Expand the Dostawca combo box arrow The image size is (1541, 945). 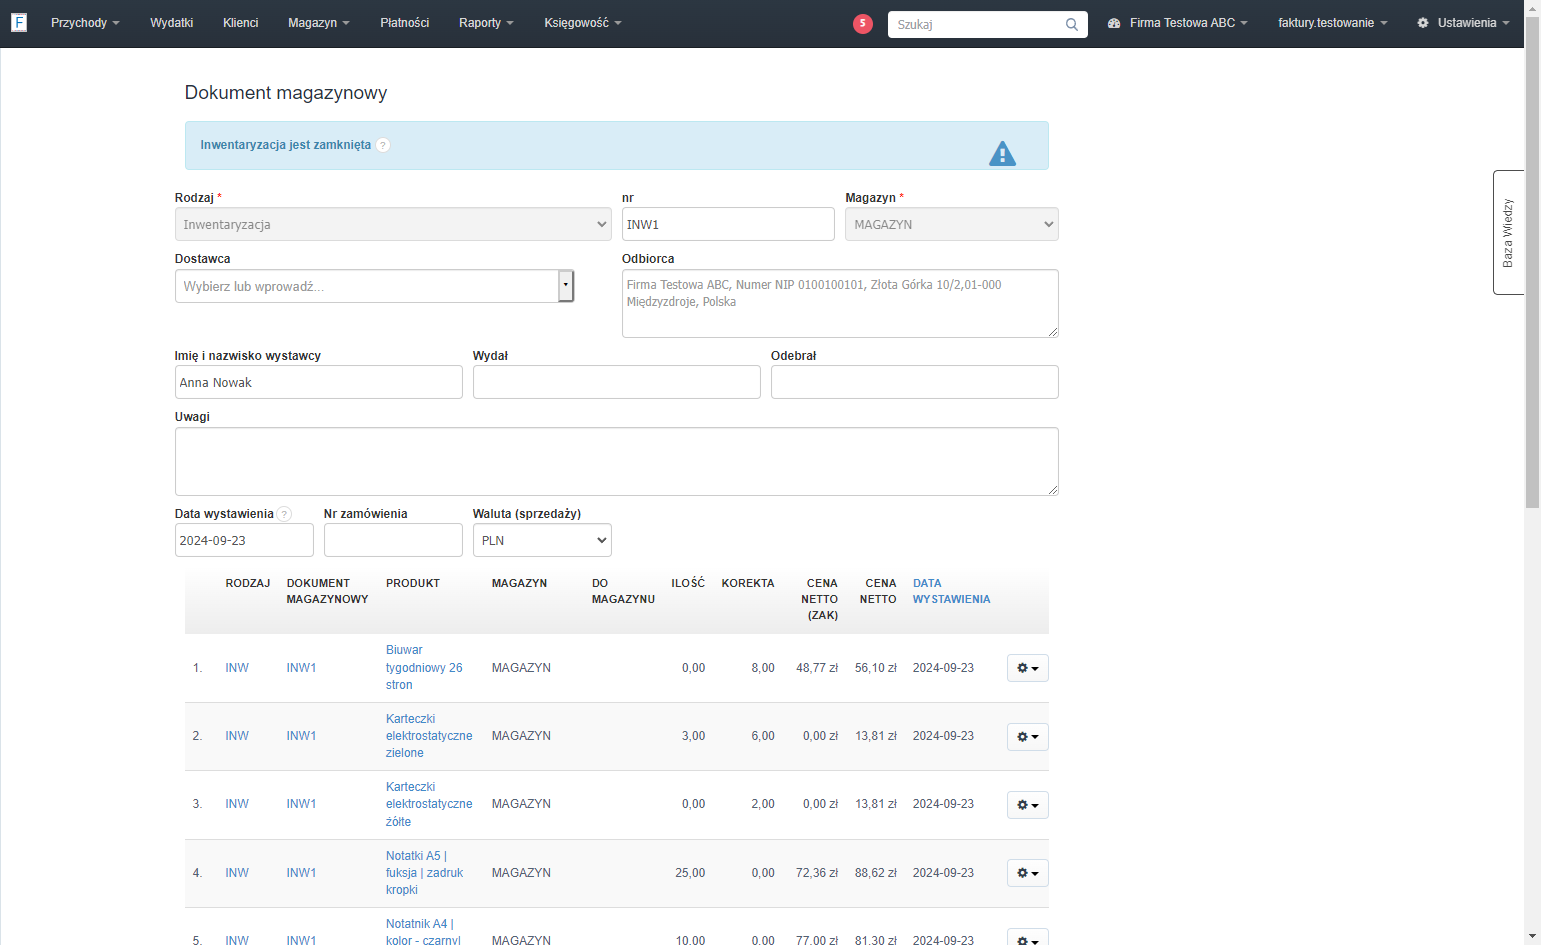[x=566, y=286]
